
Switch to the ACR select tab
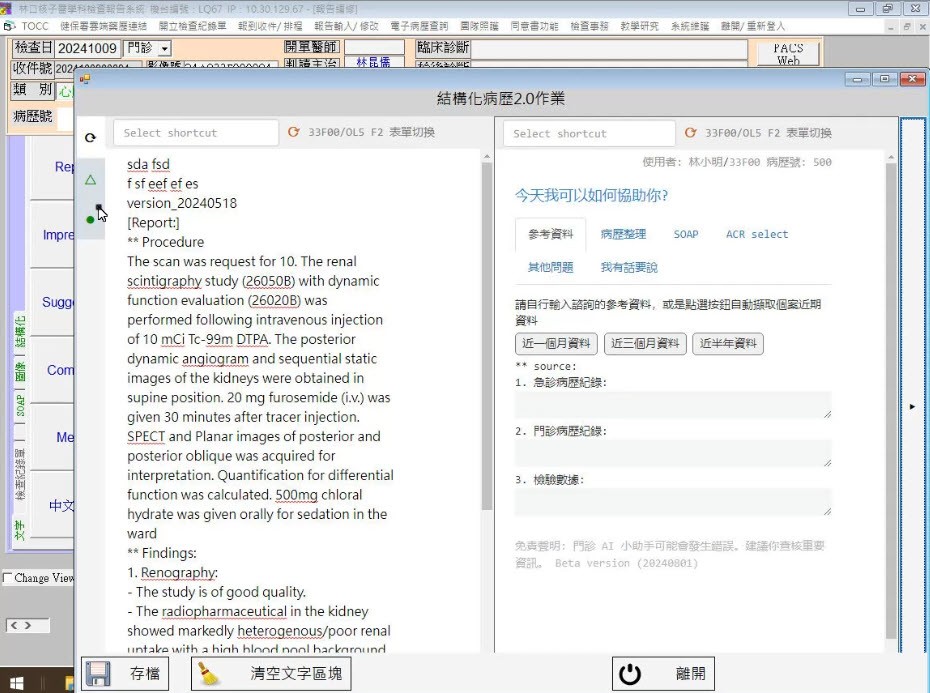pyautogui.click(x=756, y=234)
